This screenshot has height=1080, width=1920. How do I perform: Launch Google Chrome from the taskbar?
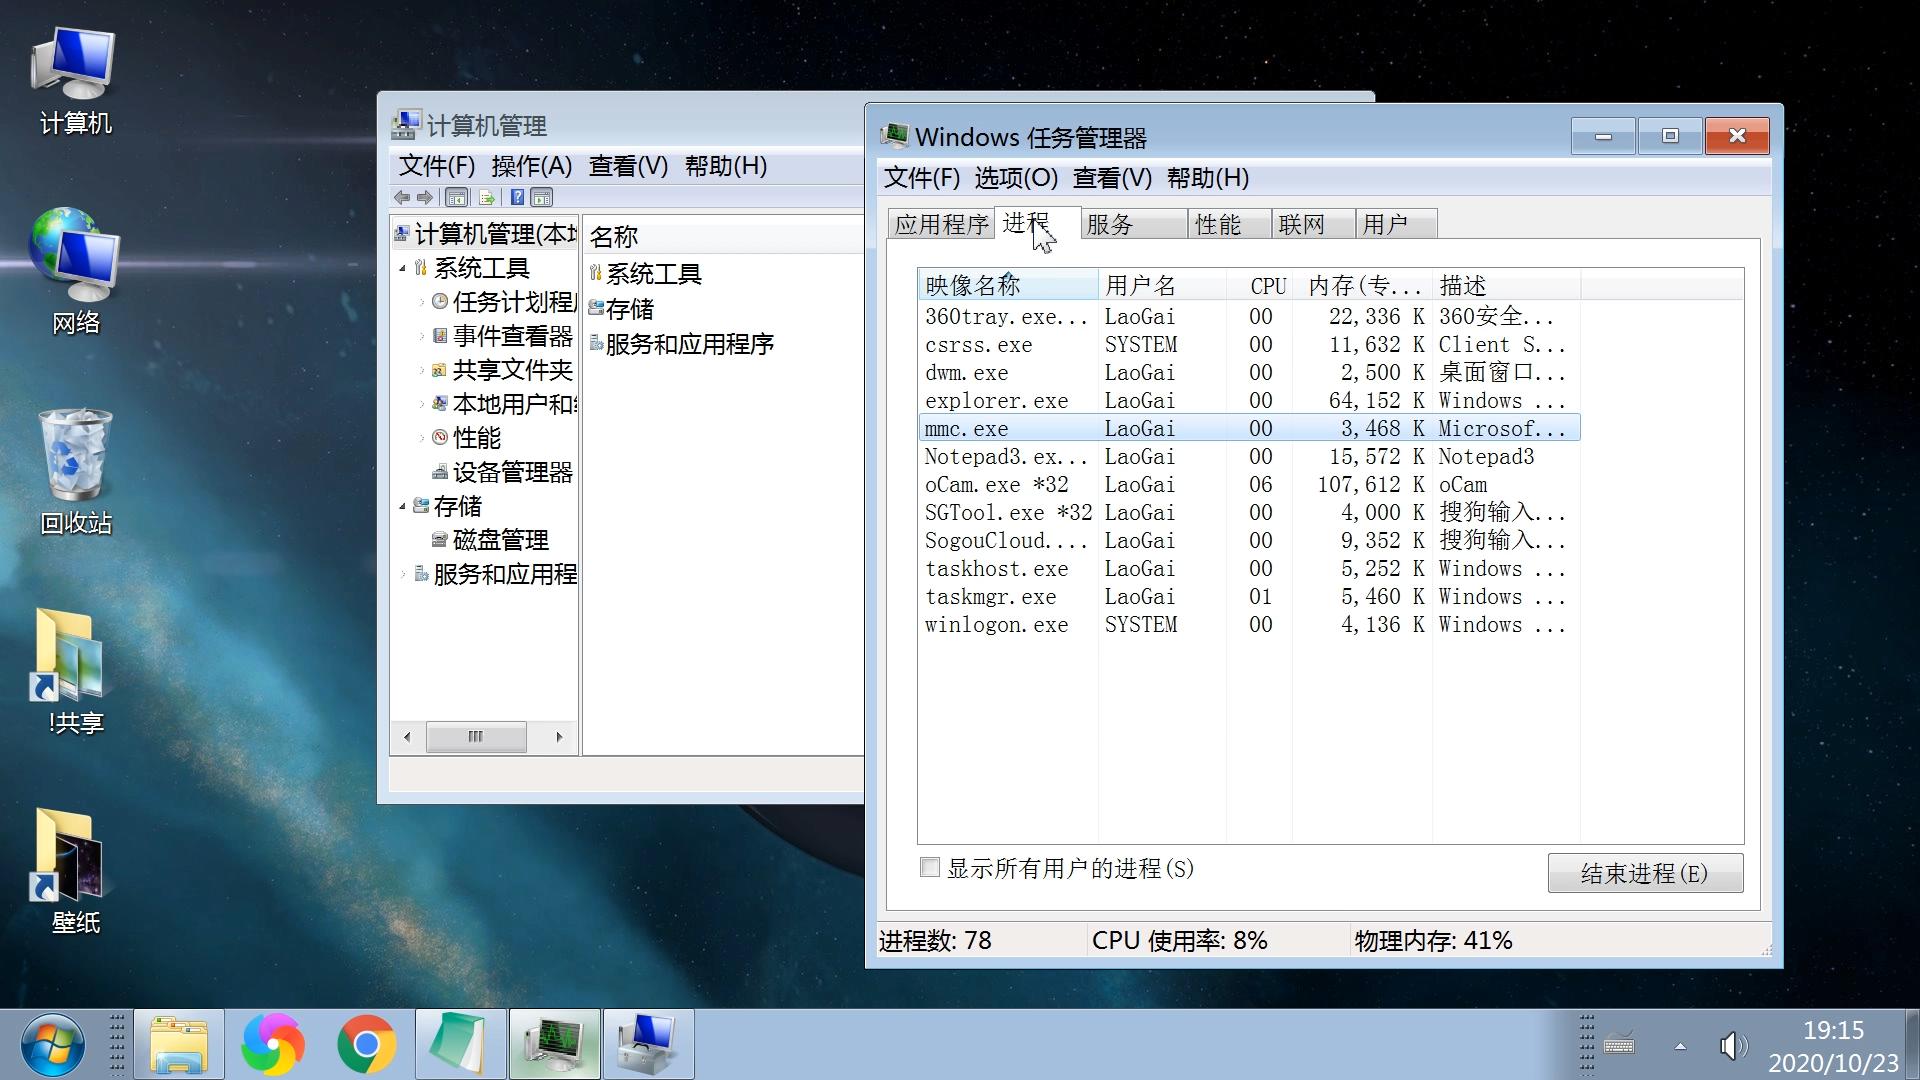pos(367,1043)
